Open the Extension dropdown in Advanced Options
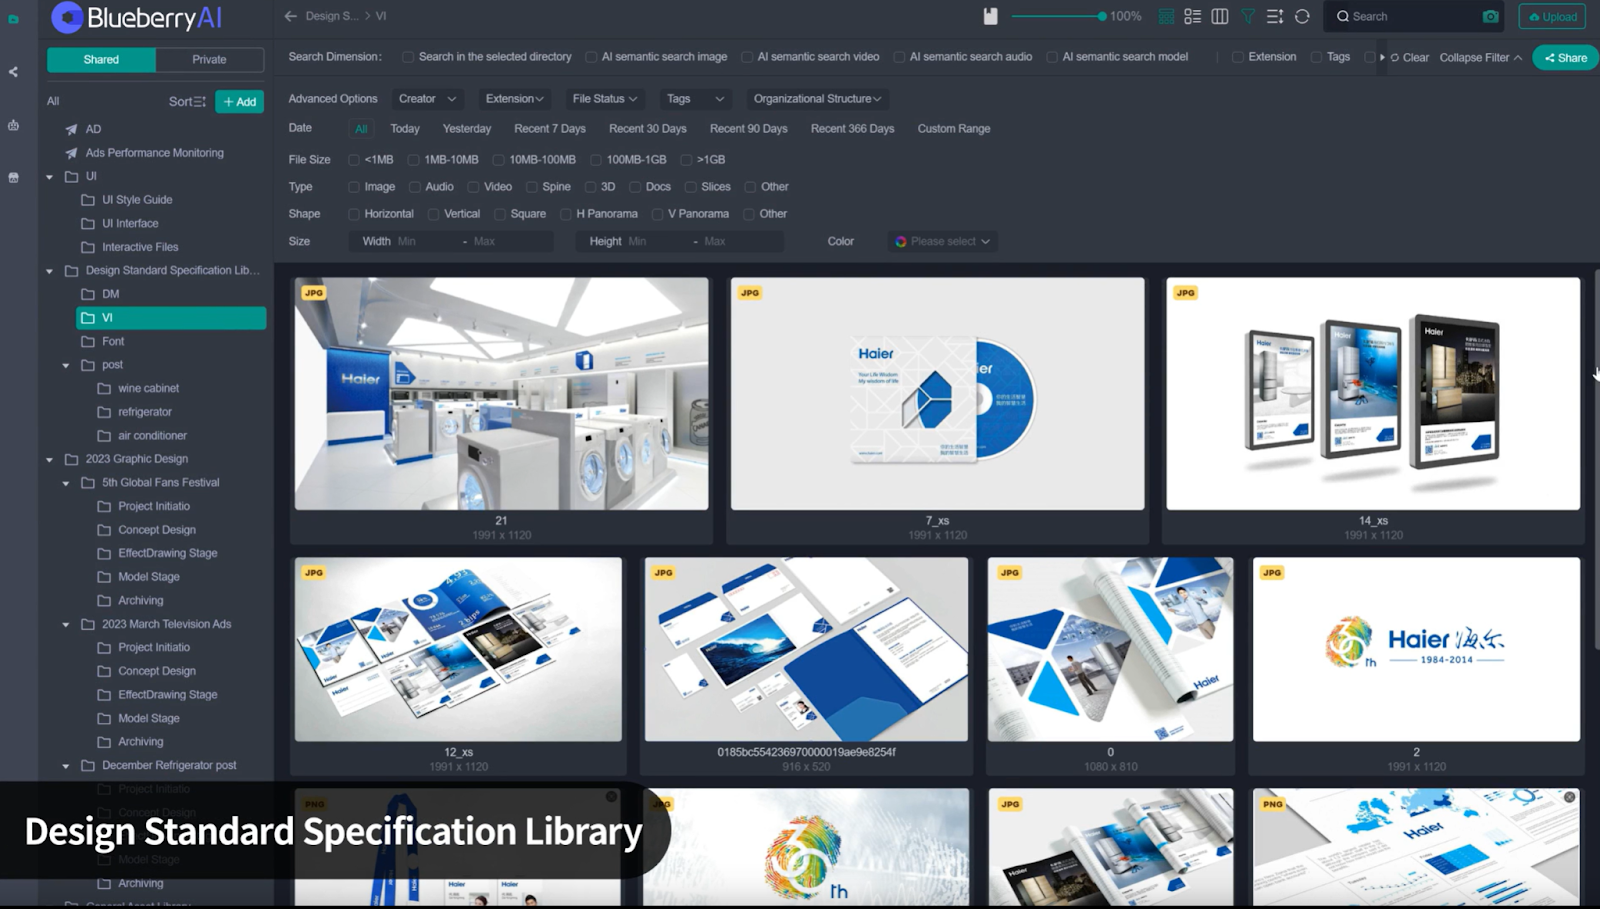 pyautogui.click(x=514, y=99)
